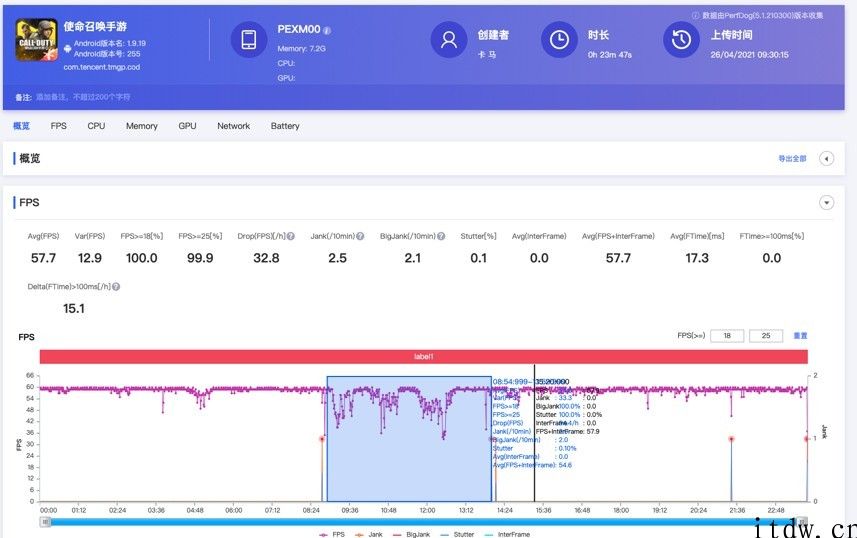The height and width of the screenshot is (538, 857).
Task: Click the info icon beside PEXM00
Action: pos(327,31)
